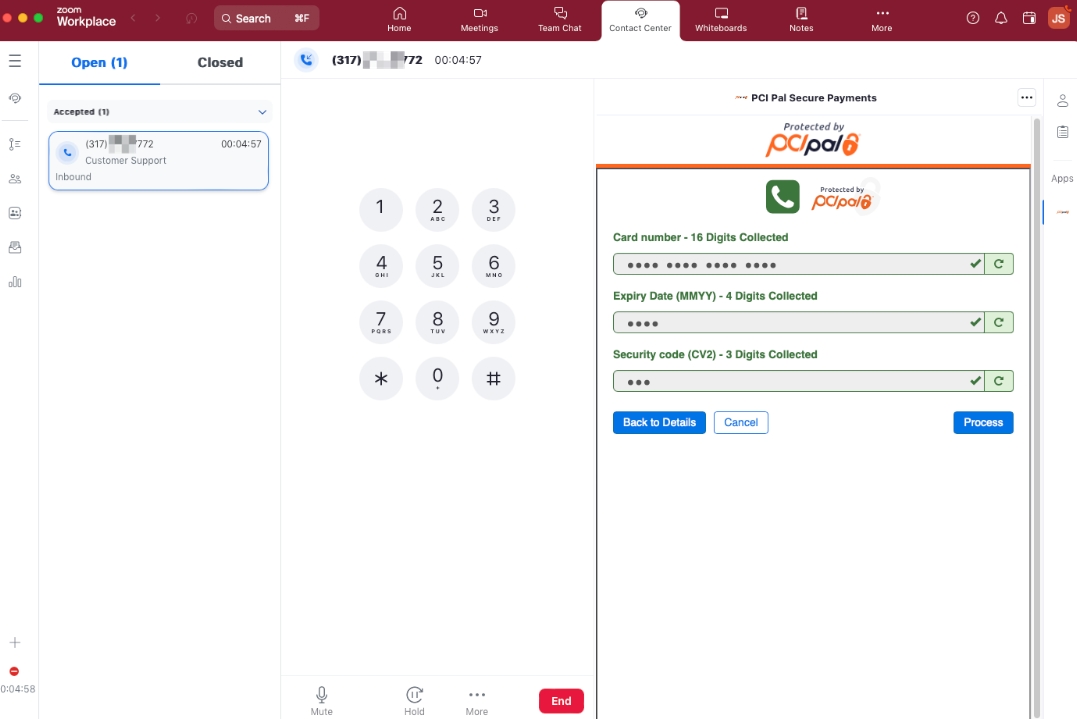Reset the Security code field
This screenshot has width=1077, height=719.
click(x=999, y=381)
